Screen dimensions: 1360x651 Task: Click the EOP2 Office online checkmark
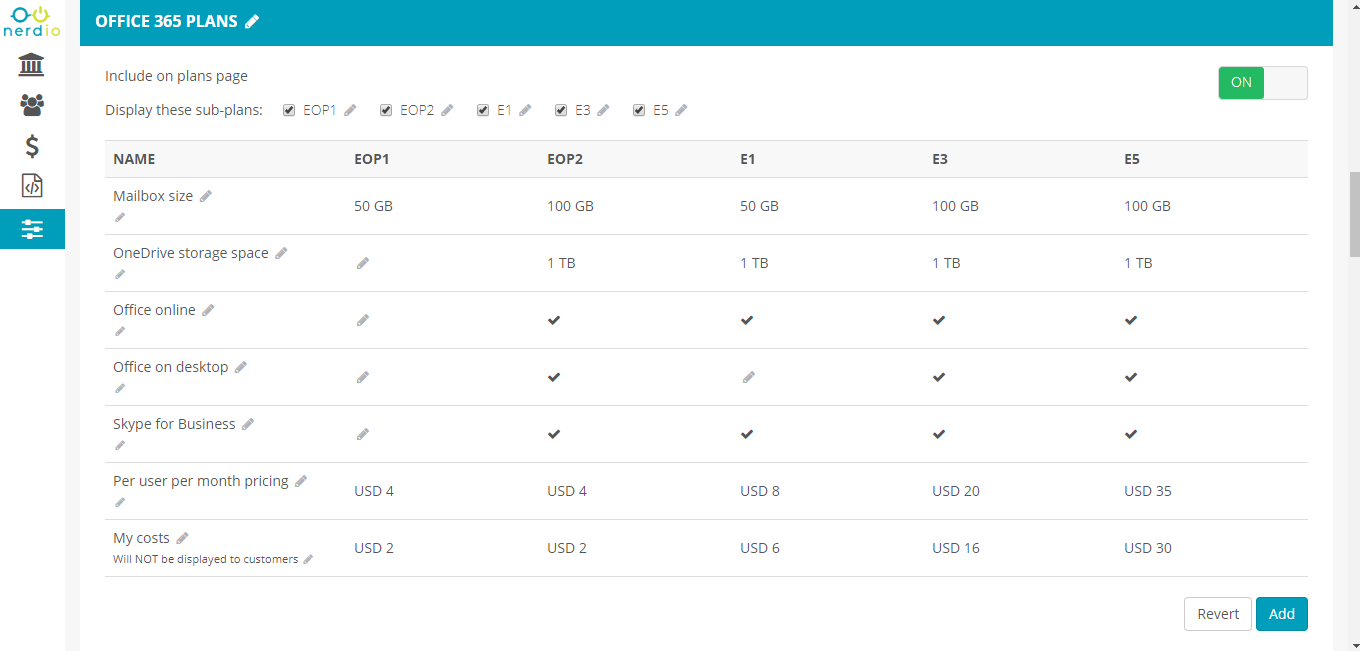point(554,320)
